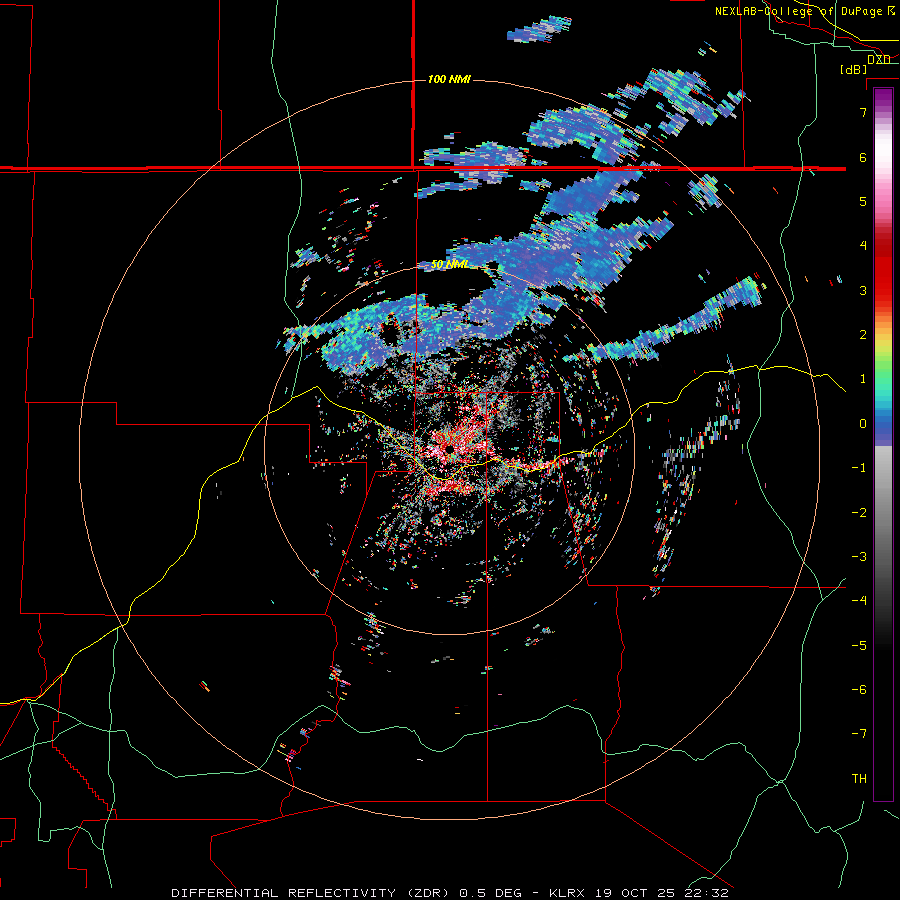Select the "6" value on color scale

coord(863,157)
